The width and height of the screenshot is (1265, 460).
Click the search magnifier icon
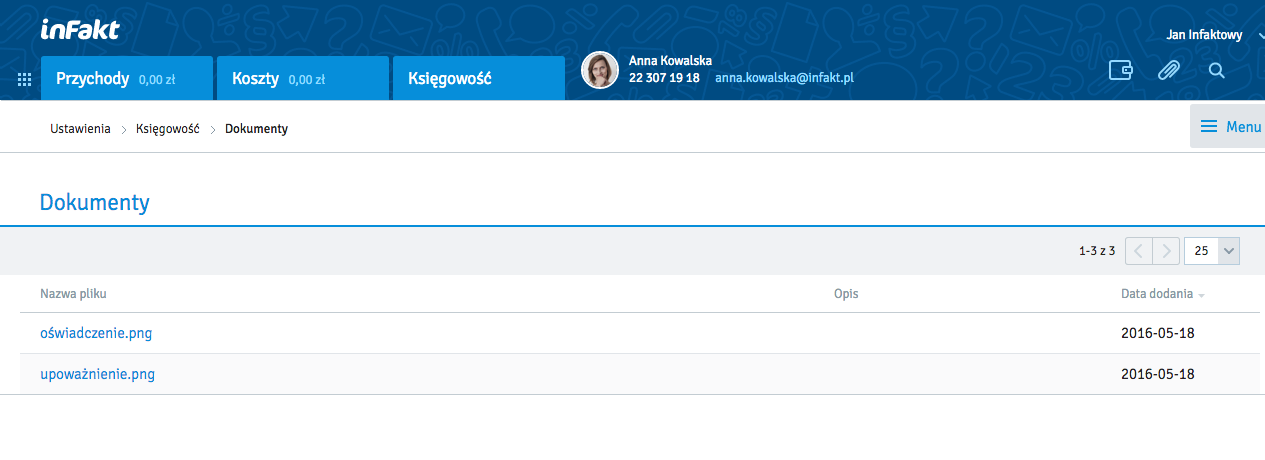click(x=1216, y=70)
